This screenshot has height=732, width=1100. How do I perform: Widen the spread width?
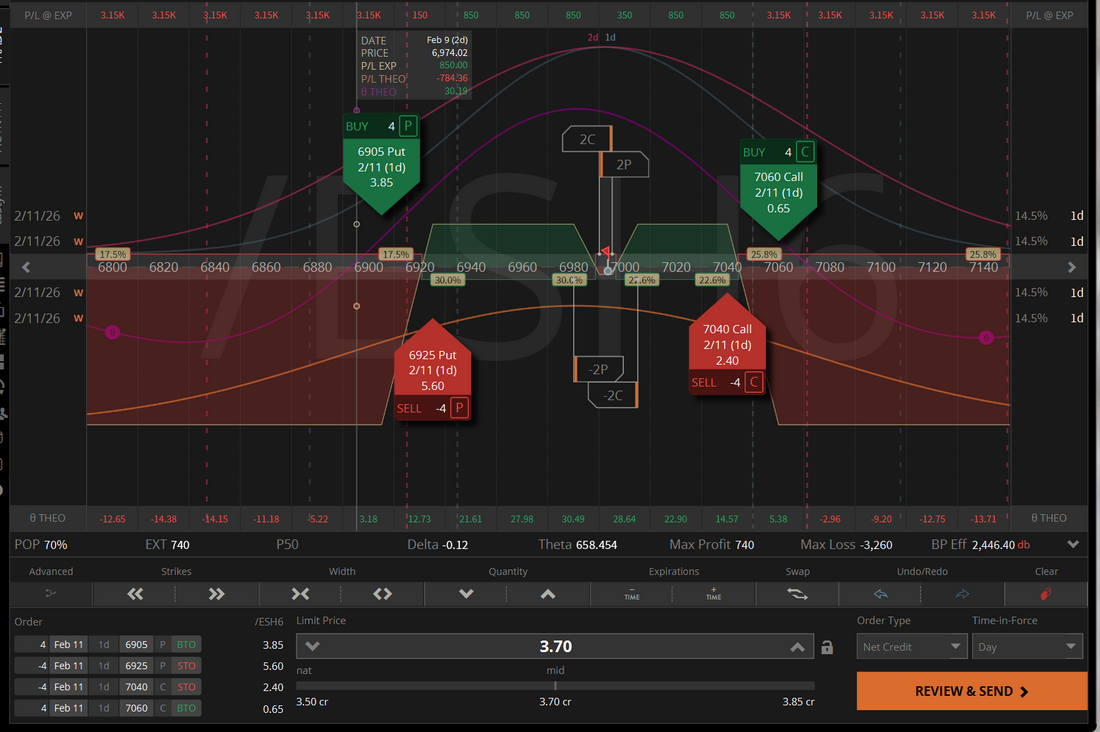pyautogui.click(x=382, y=594)
